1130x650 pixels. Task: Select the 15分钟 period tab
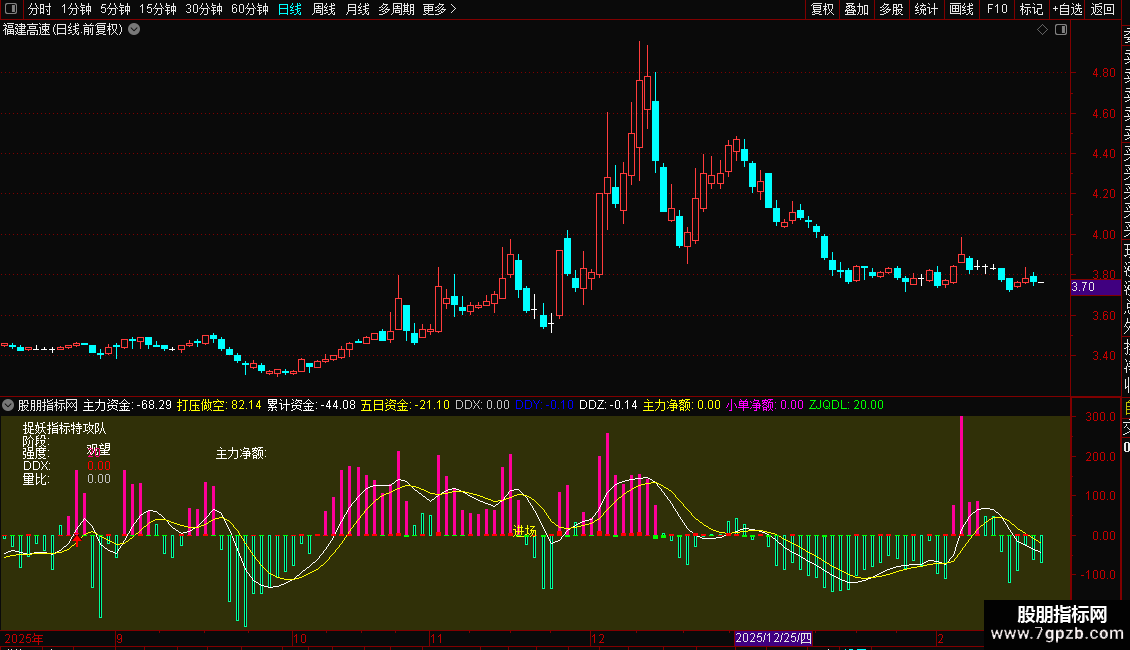158,9
